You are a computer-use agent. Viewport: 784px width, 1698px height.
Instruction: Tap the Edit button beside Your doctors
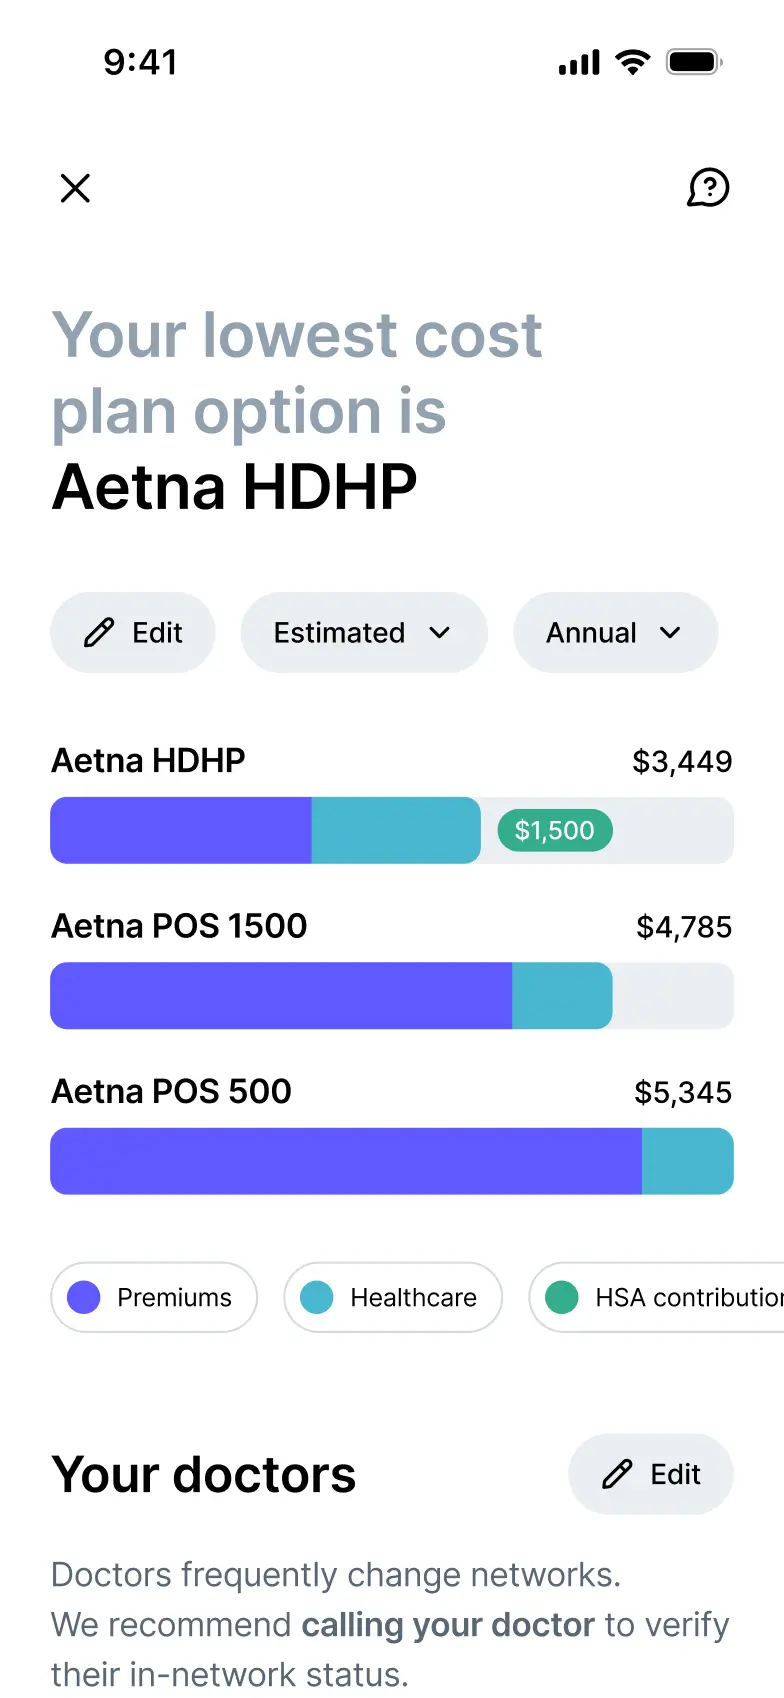(x=650, y=1474)
